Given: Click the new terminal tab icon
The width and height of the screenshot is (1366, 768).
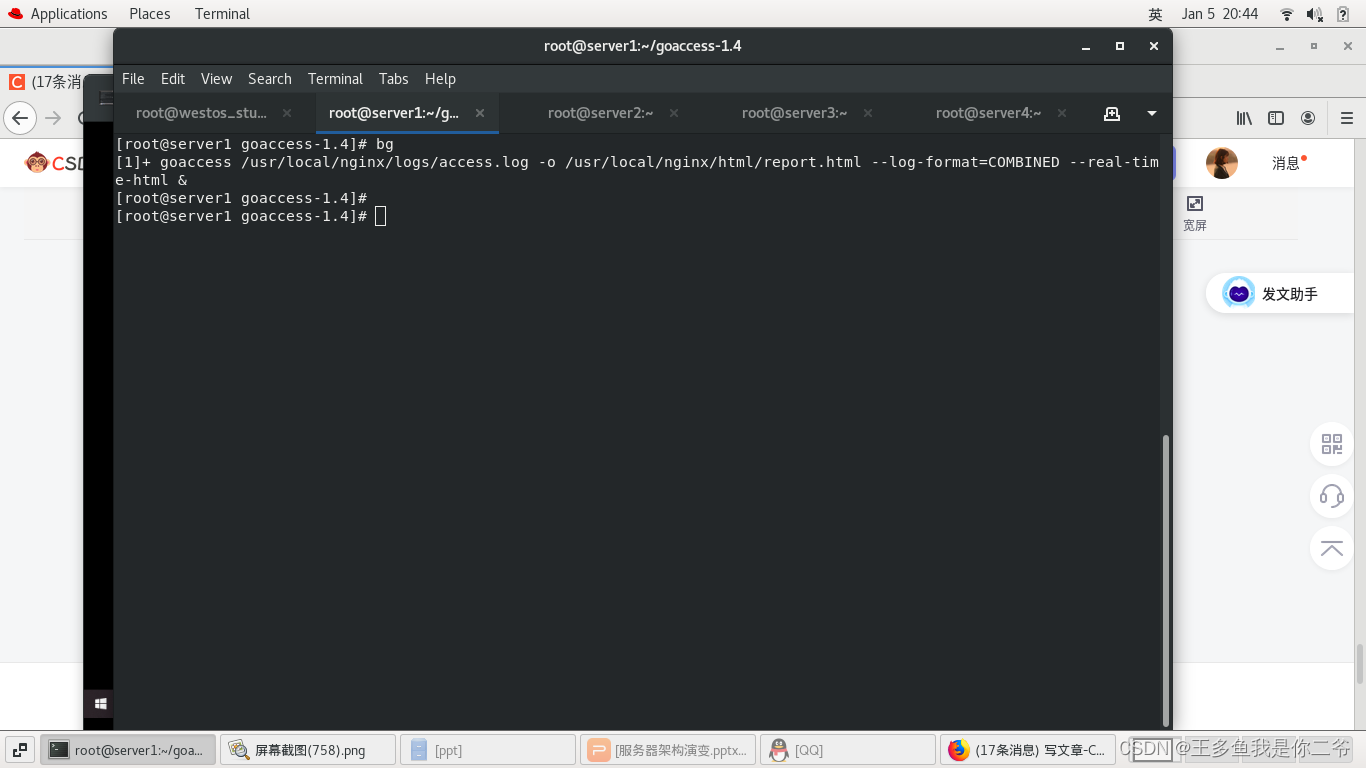Looking at the screenshot, I should 1112,113.
